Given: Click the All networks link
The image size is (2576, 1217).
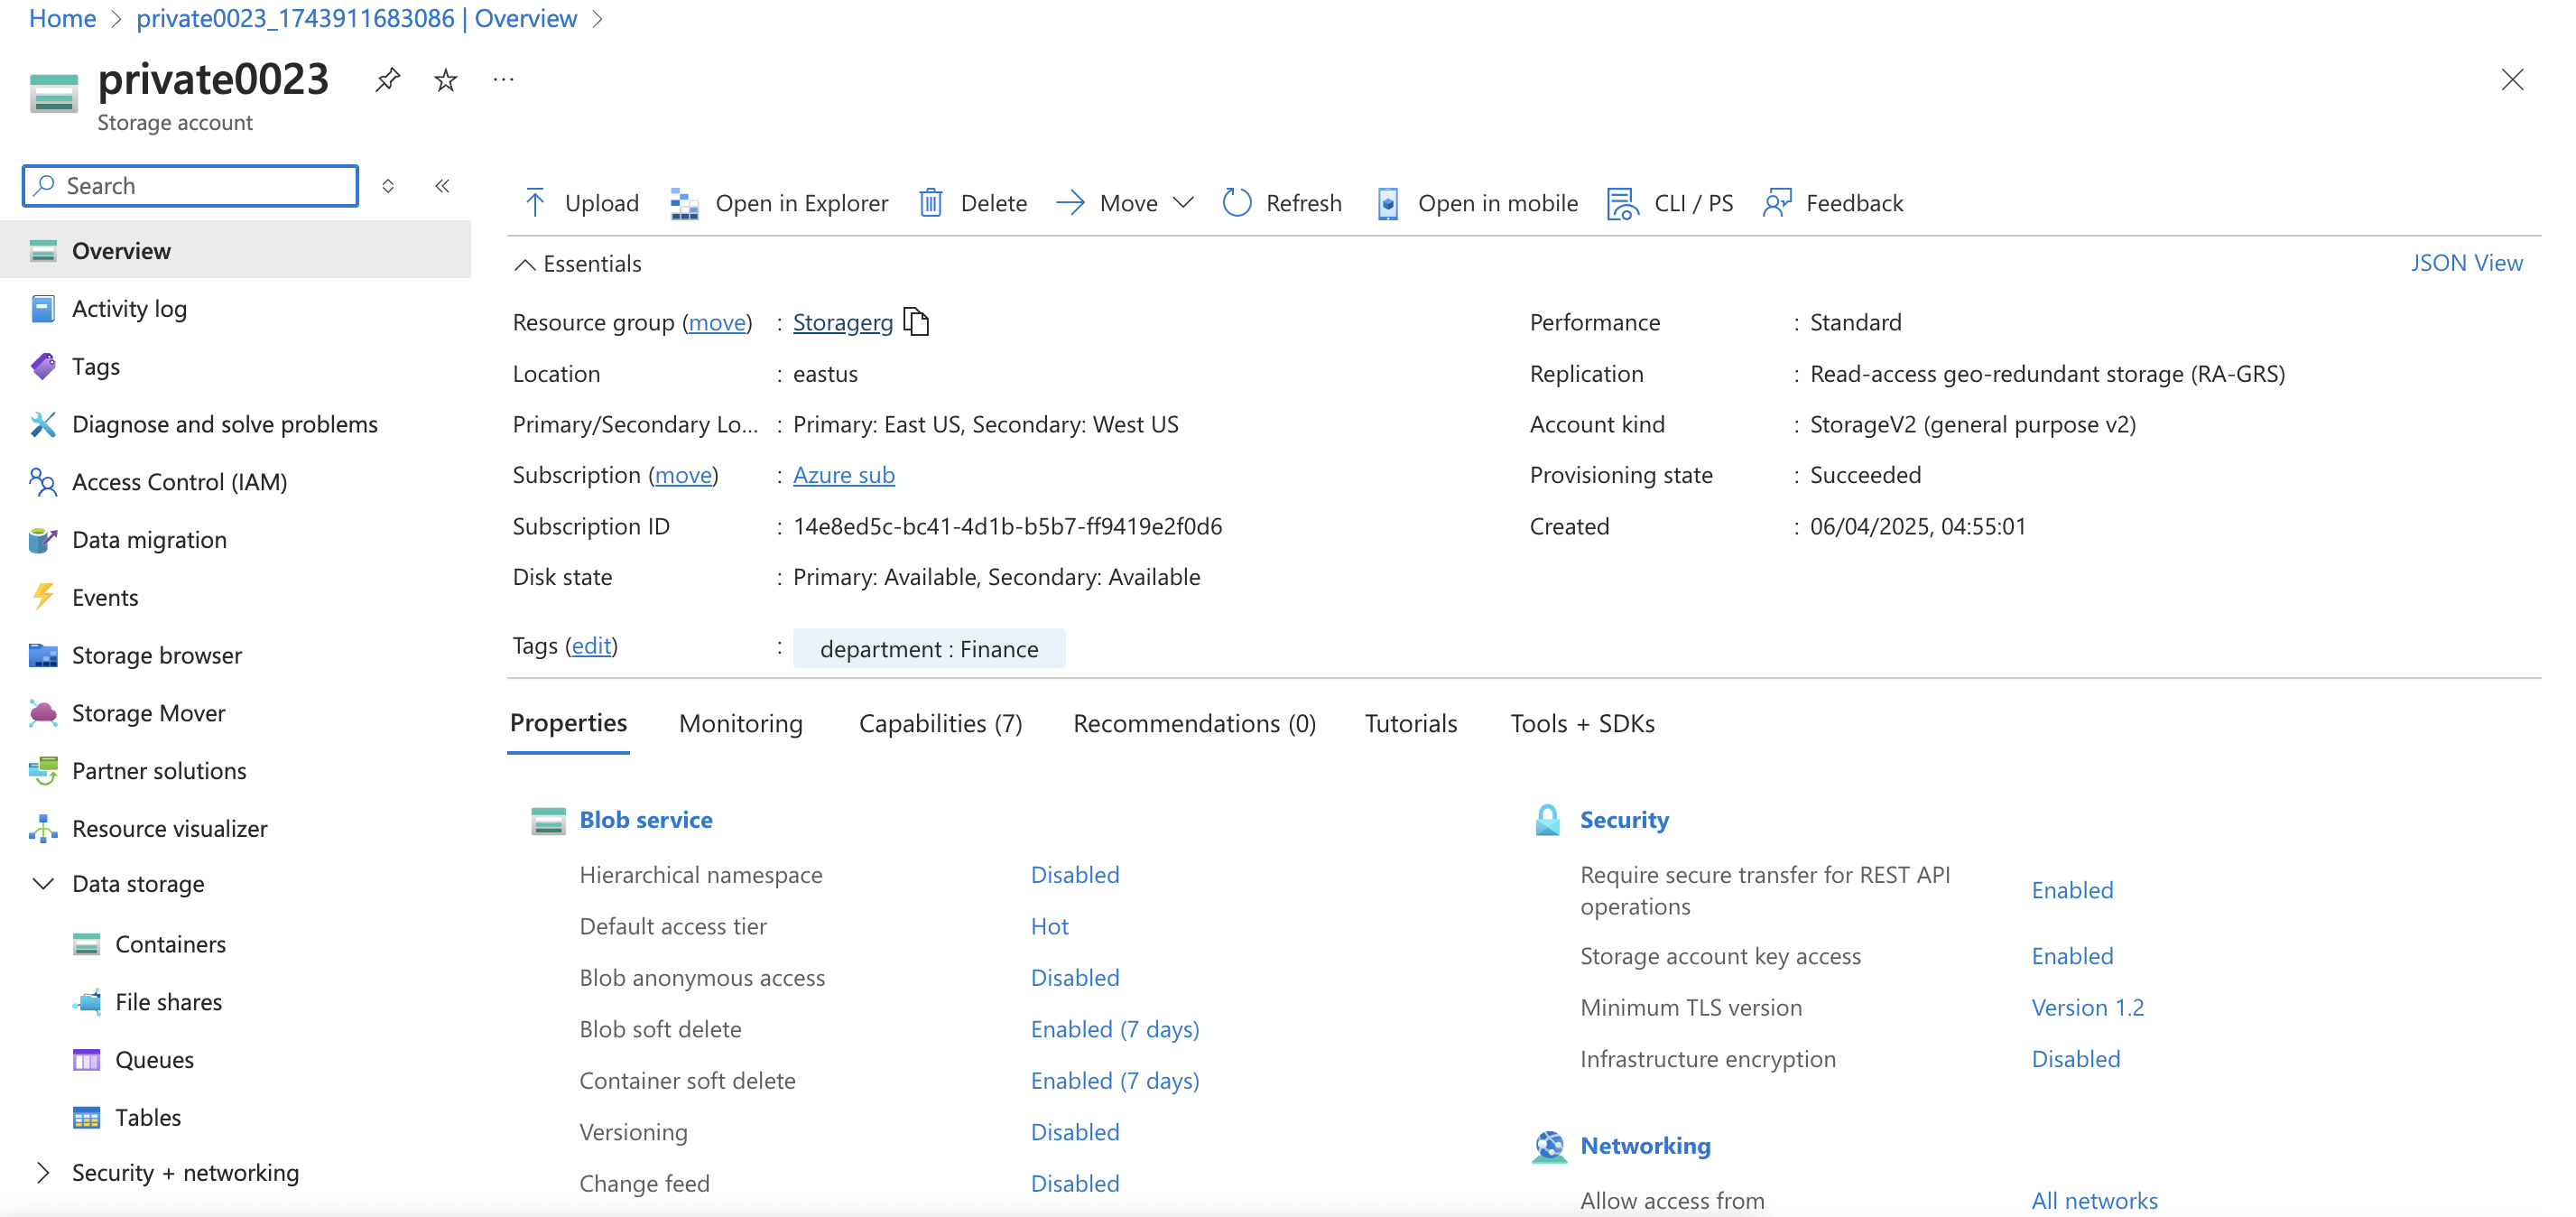Looking at the screenshot, I should [2094, 1201].
